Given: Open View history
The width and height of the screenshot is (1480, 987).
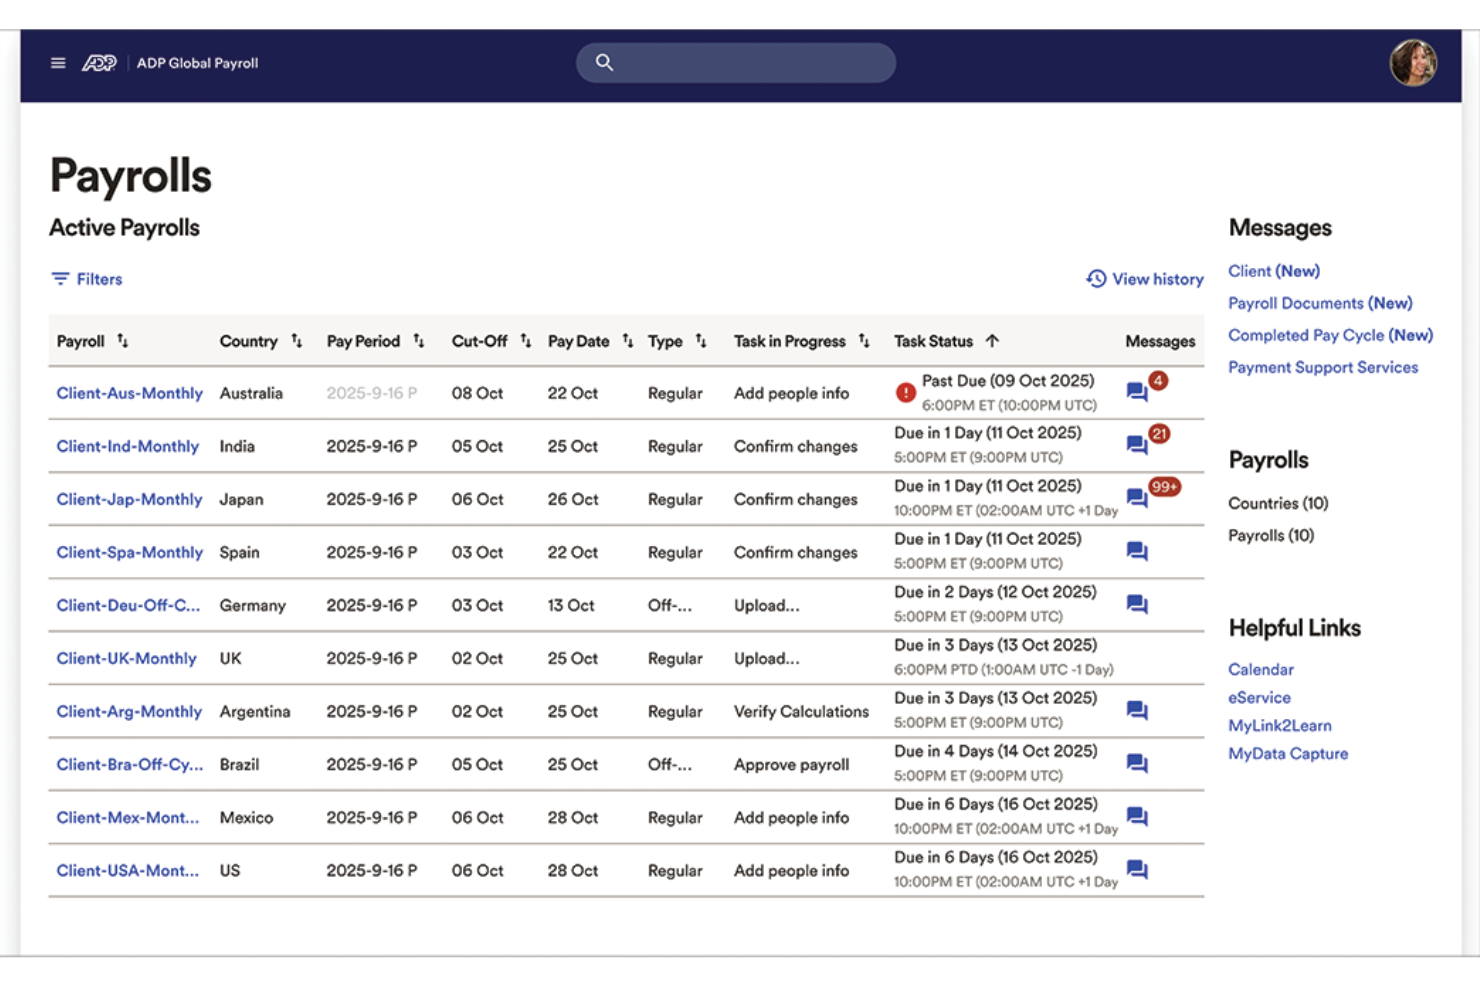Looking at the screenshot, I should [x=1145, y=279].
